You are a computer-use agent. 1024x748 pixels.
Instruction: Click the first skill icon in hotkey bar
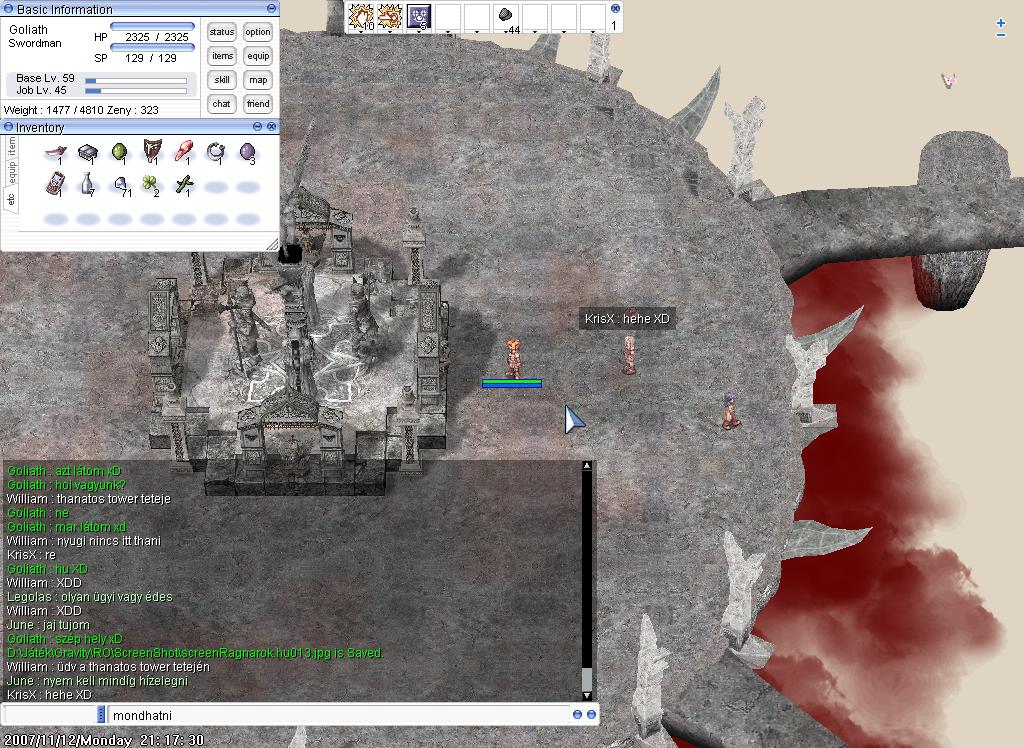pos(360,16)
